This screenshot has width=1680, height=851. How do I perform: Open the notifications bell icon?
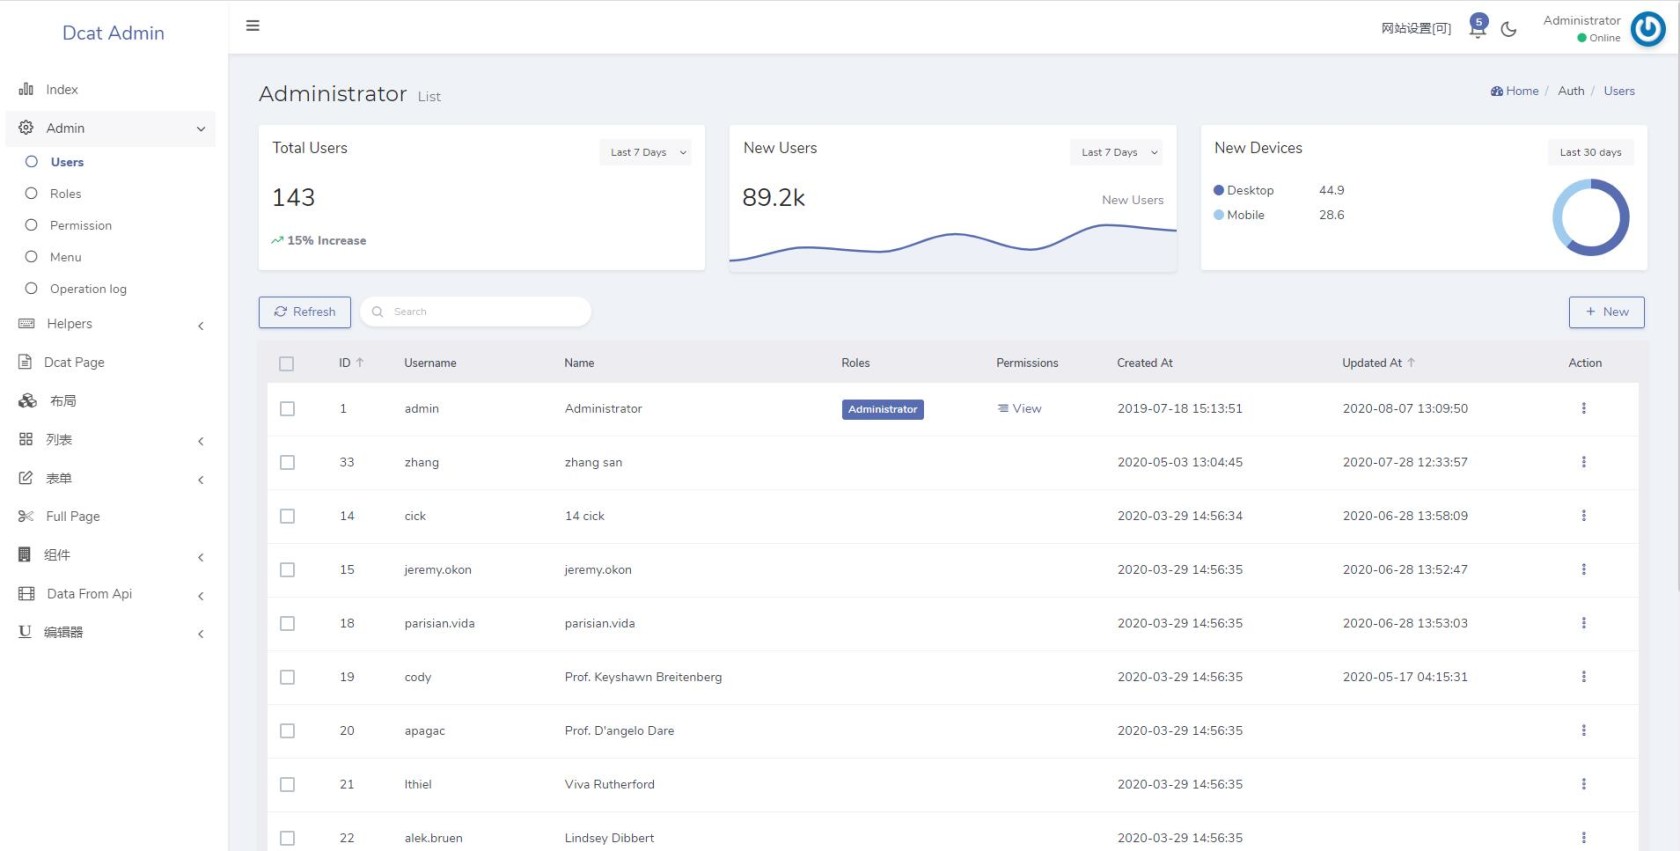pyautogui.click(x=1477, y=28)
